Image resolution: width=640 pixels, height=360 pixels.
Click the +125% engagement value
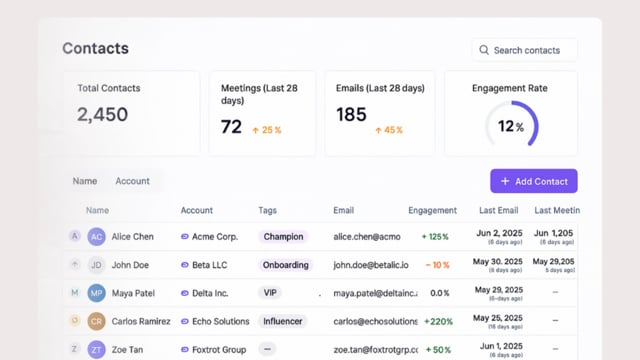(435, 236)
